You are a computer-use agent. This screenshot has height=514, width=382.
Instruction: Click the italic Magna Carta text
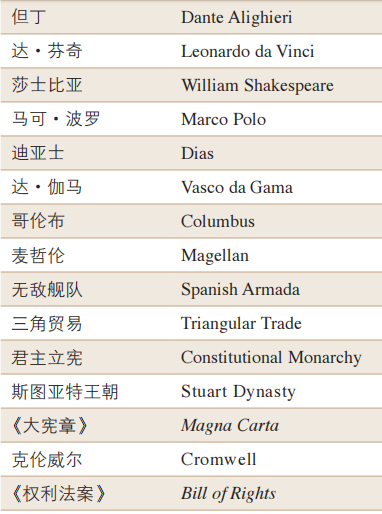(x=230, y=426)
